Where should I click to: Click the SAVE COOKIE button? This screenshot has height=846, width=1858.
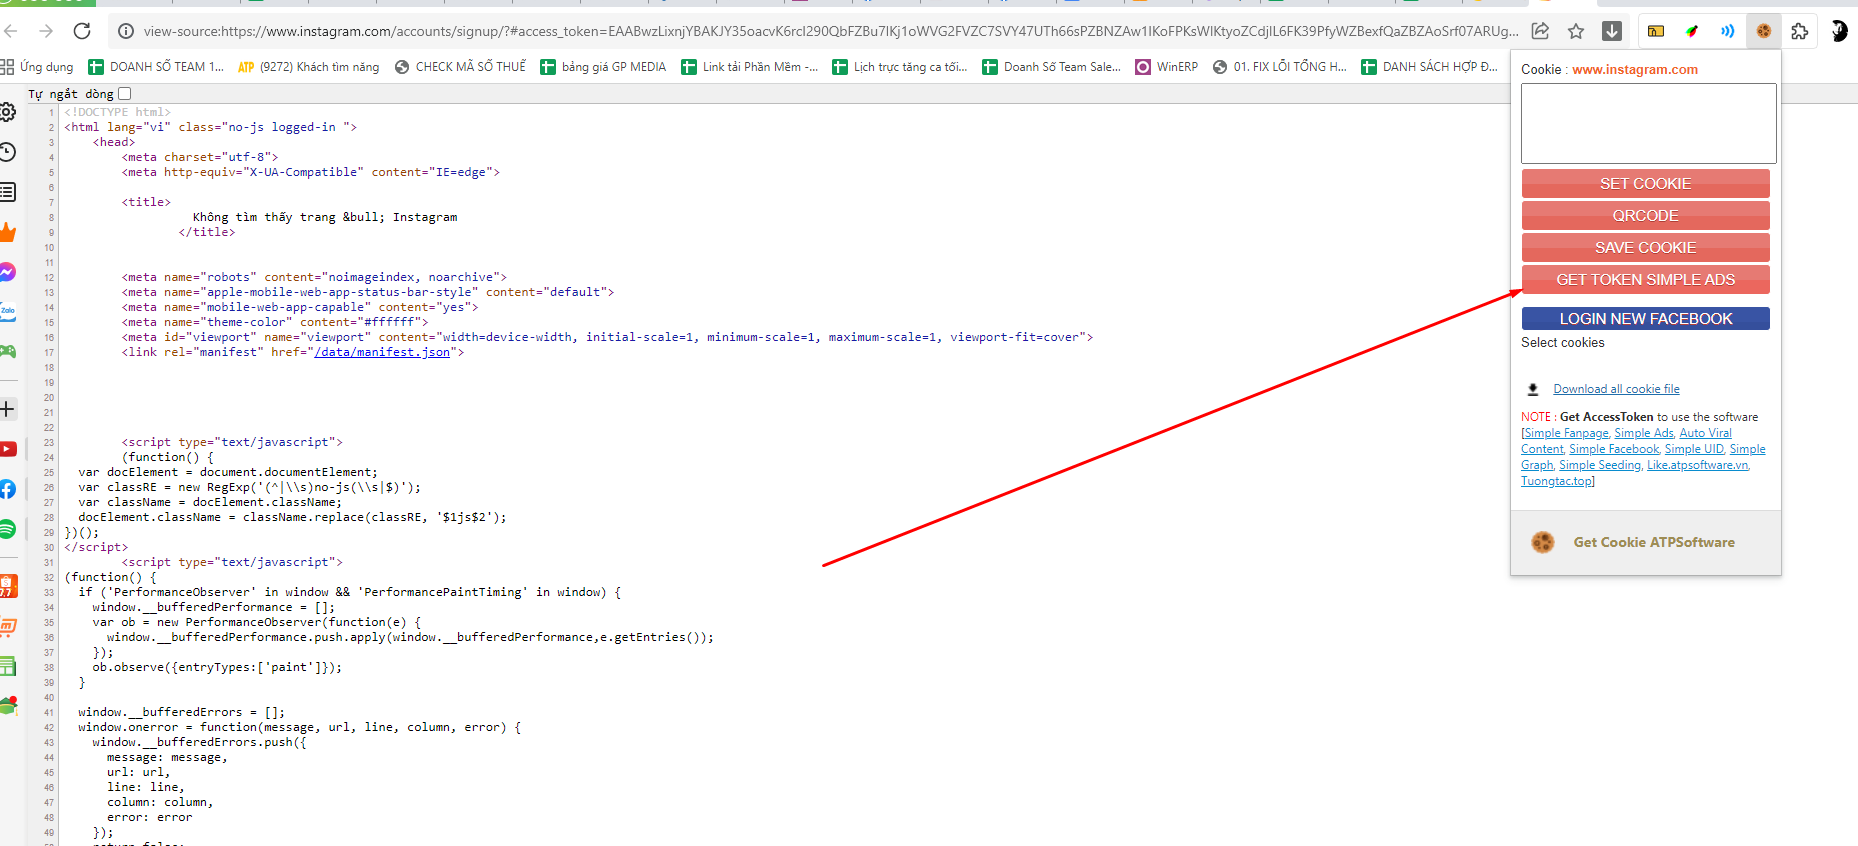(x=1645, y=248)
